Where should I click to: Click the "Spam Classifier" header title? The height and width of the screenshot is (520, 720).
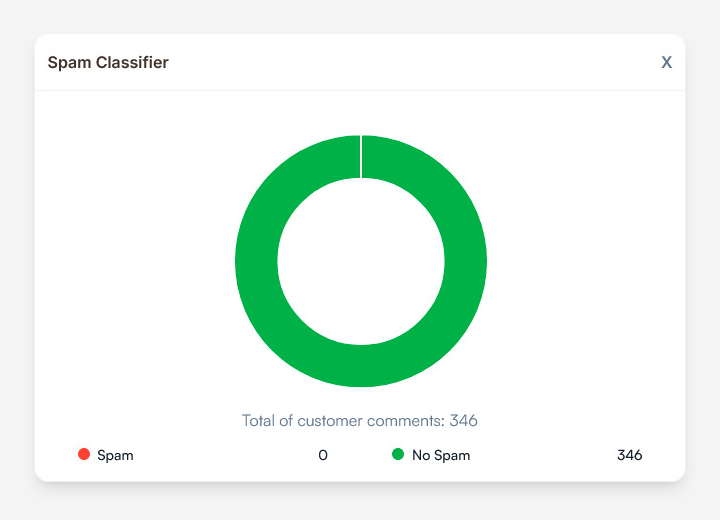[108, 62]
